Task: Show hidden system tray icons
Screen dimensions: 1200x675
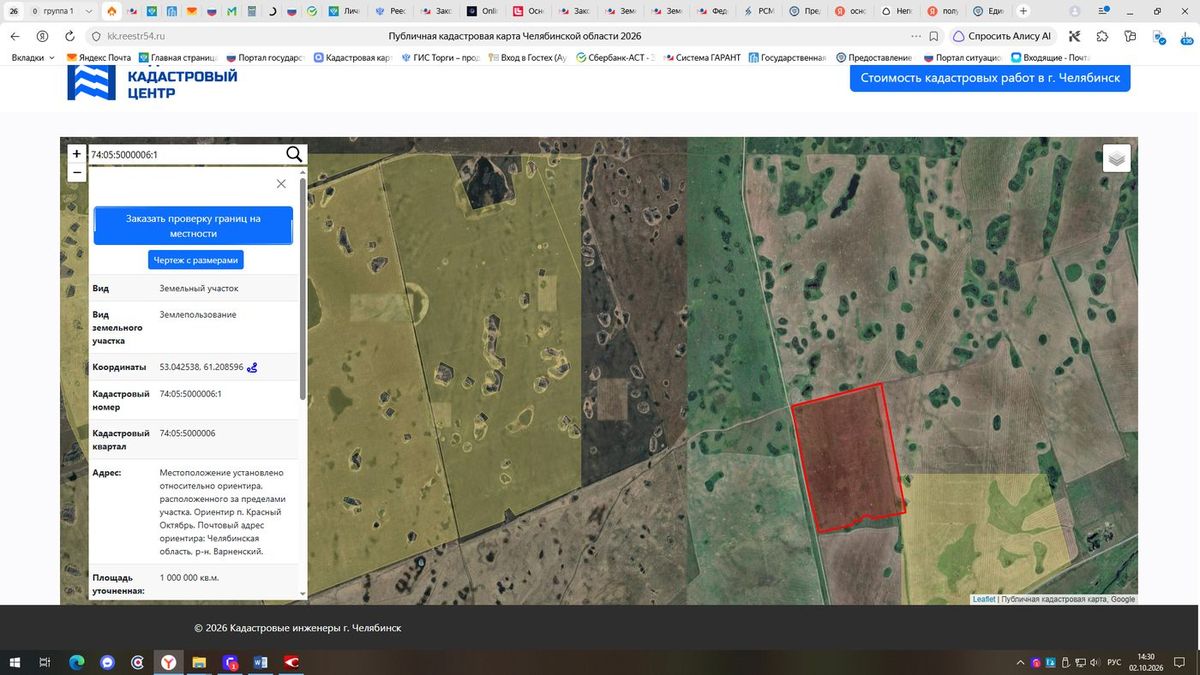Action: 1020,662
